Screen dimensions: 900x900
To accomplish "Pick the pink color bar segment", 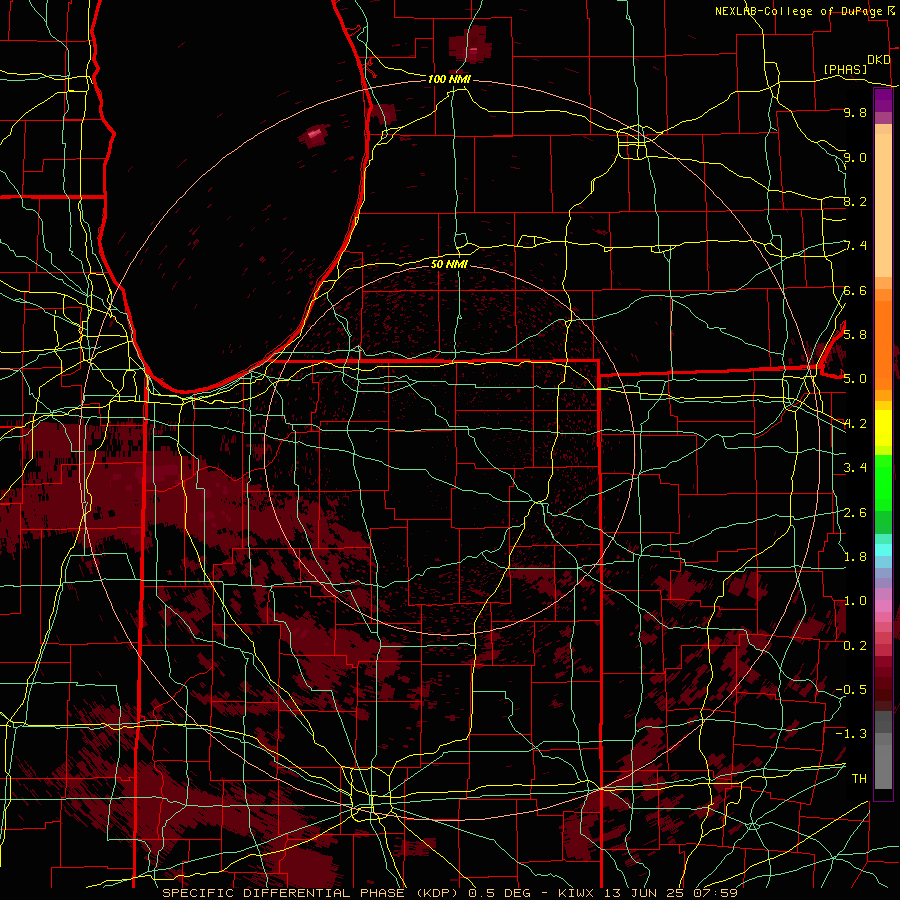I will 883,606.
